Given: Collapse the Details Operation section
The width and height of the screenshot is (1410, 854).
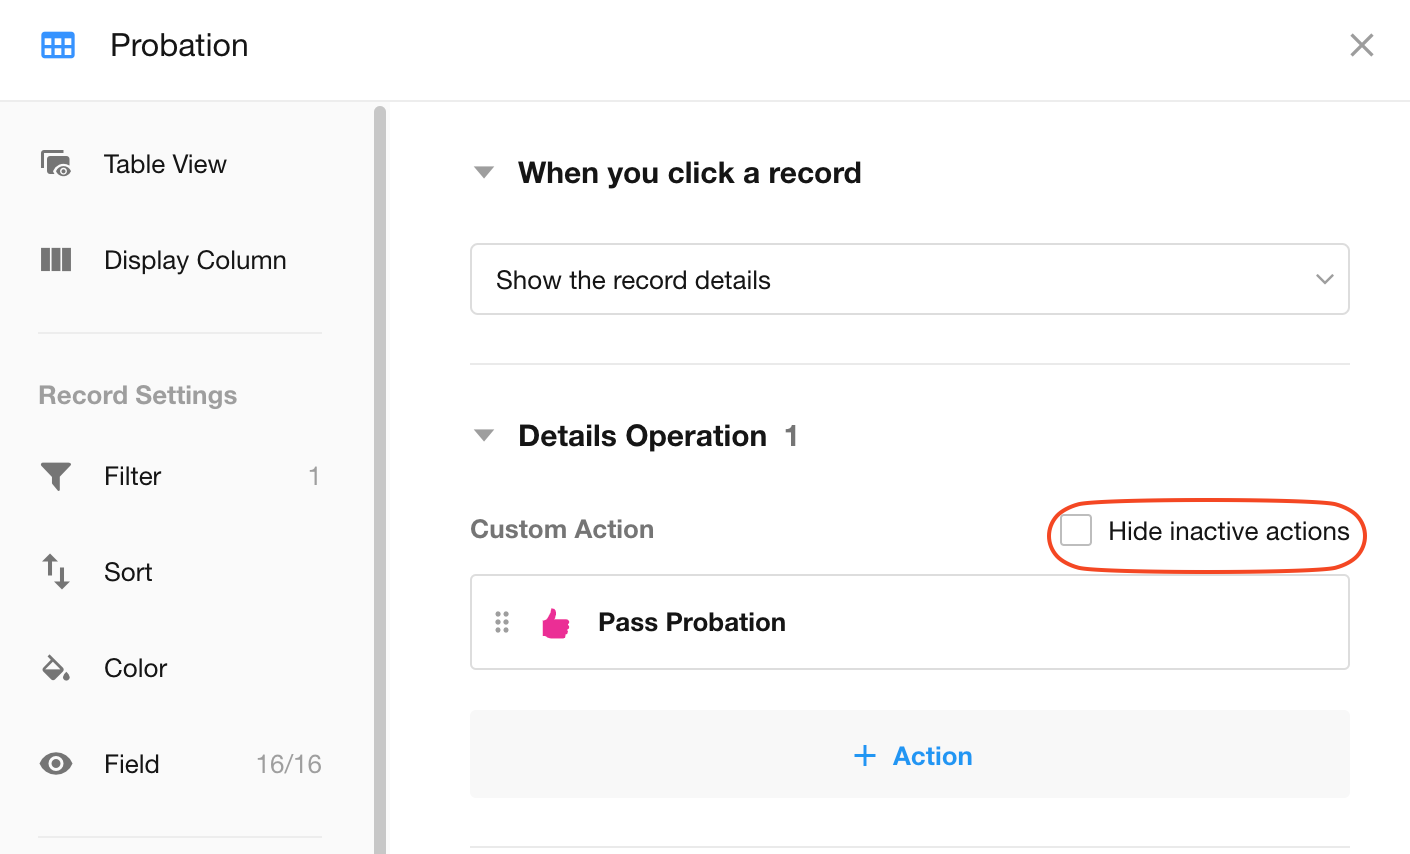Looking at the screenshot, I should [484, 436].
